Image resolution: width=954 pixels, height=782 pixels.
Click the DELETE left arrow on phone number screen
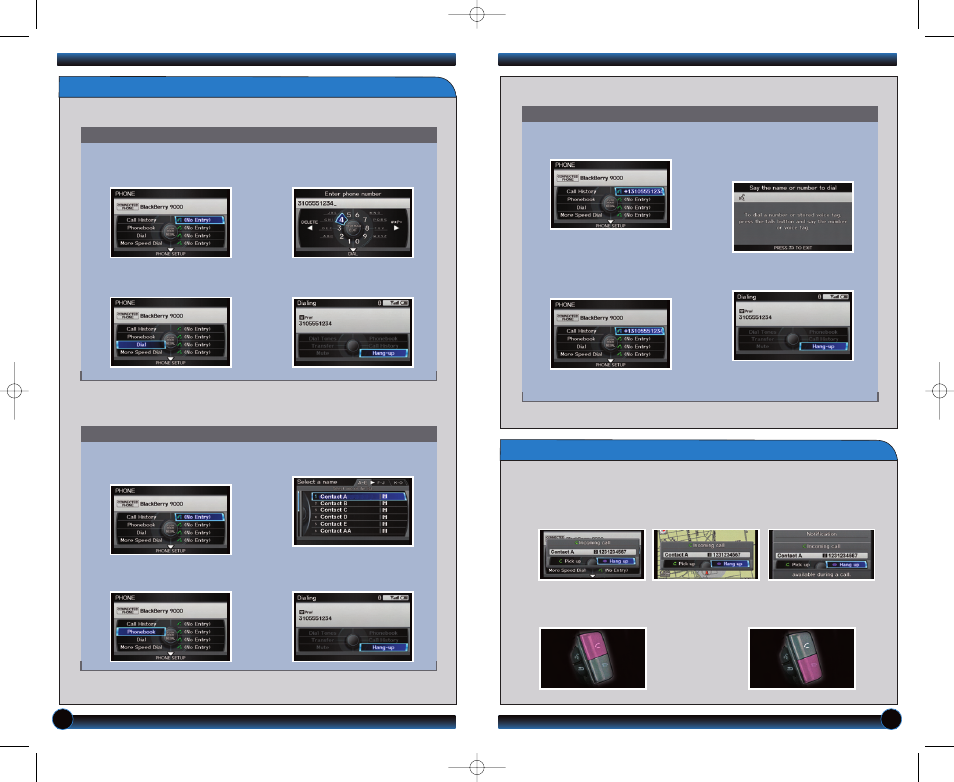310,228
